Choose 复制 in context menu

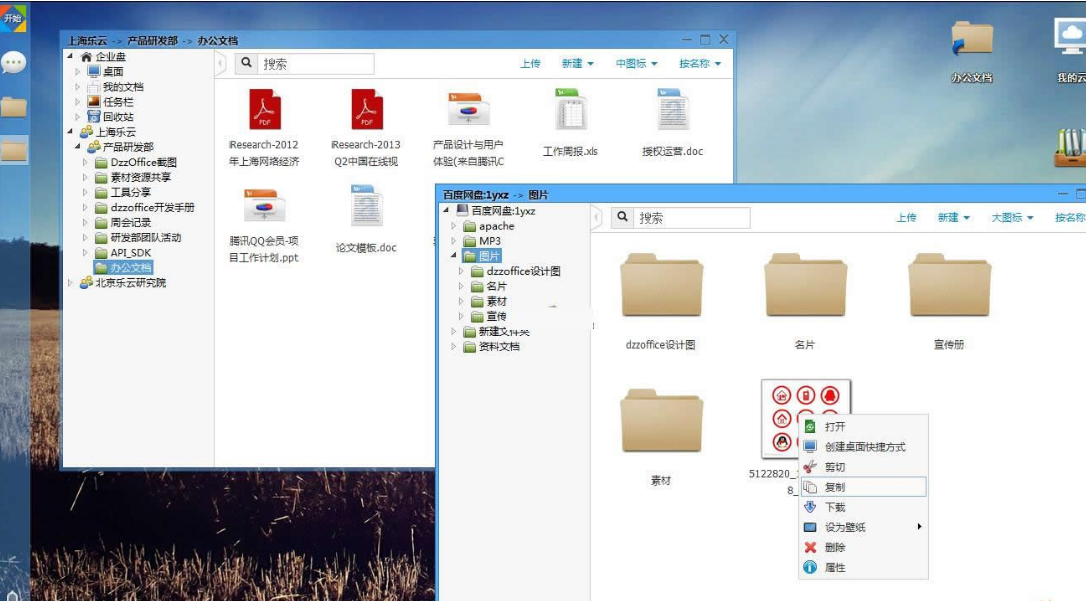point(864,487)
